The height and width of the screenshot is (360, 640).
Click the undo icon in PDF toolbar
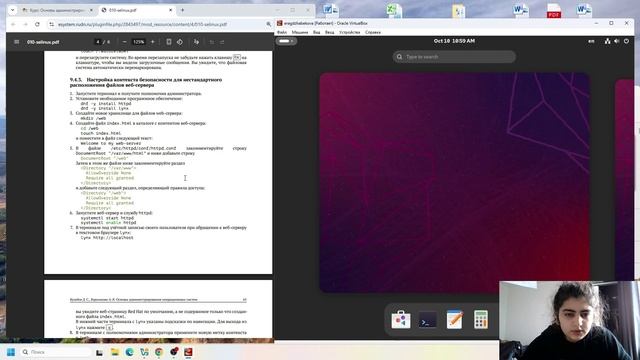pyautogui.click(x=211, y=42)
